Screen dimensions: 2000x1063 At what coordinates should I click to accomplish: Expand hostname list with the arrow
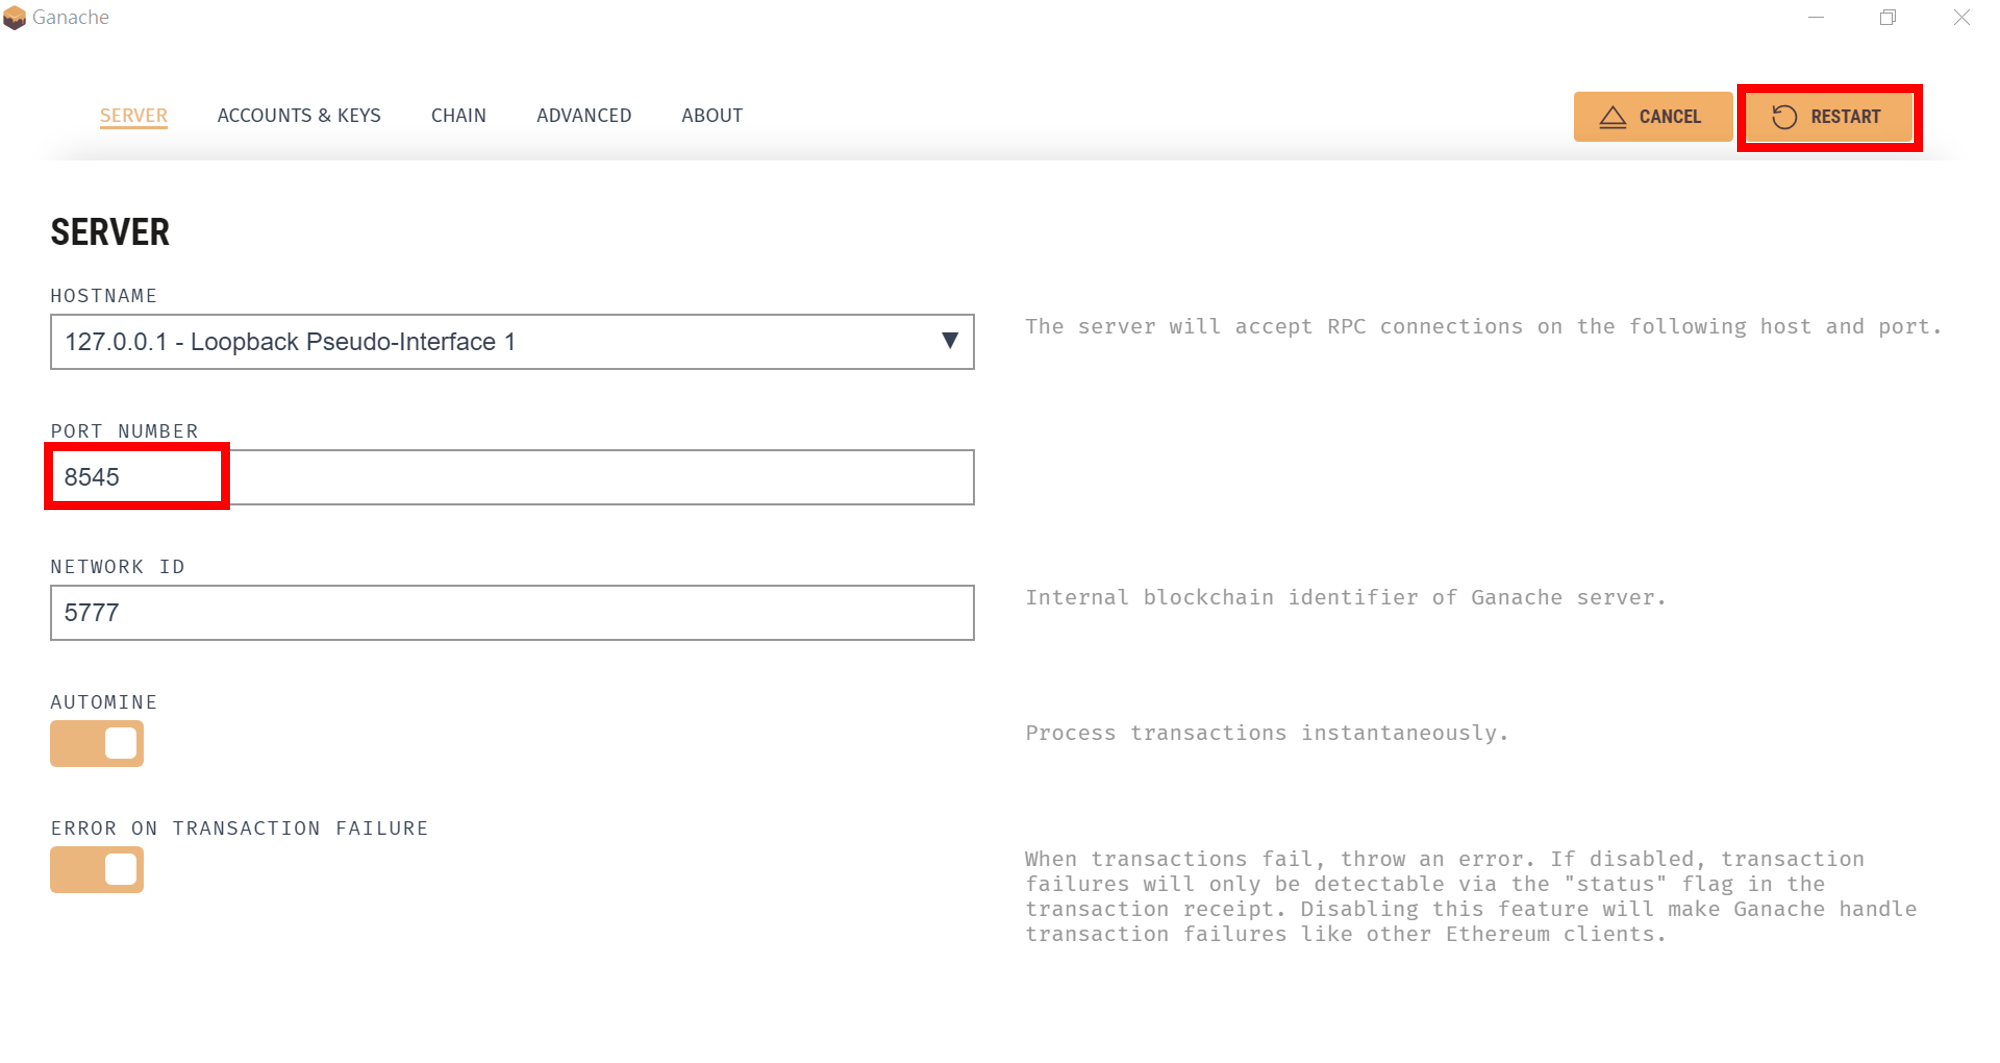950,341
